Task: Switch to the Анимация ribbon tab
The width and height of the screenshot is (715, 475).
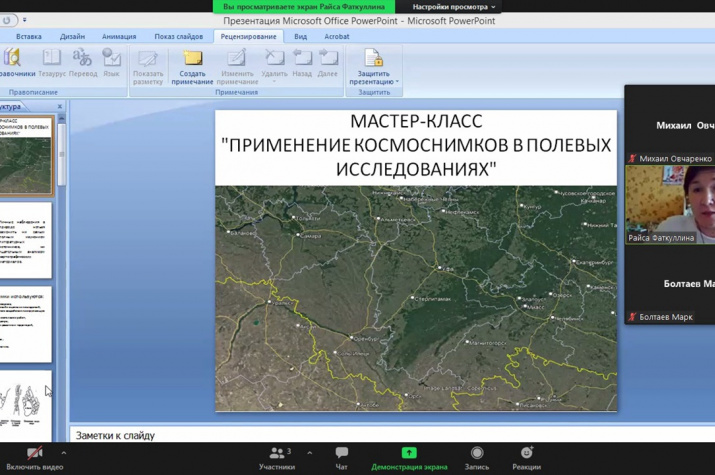Action: 119,36
